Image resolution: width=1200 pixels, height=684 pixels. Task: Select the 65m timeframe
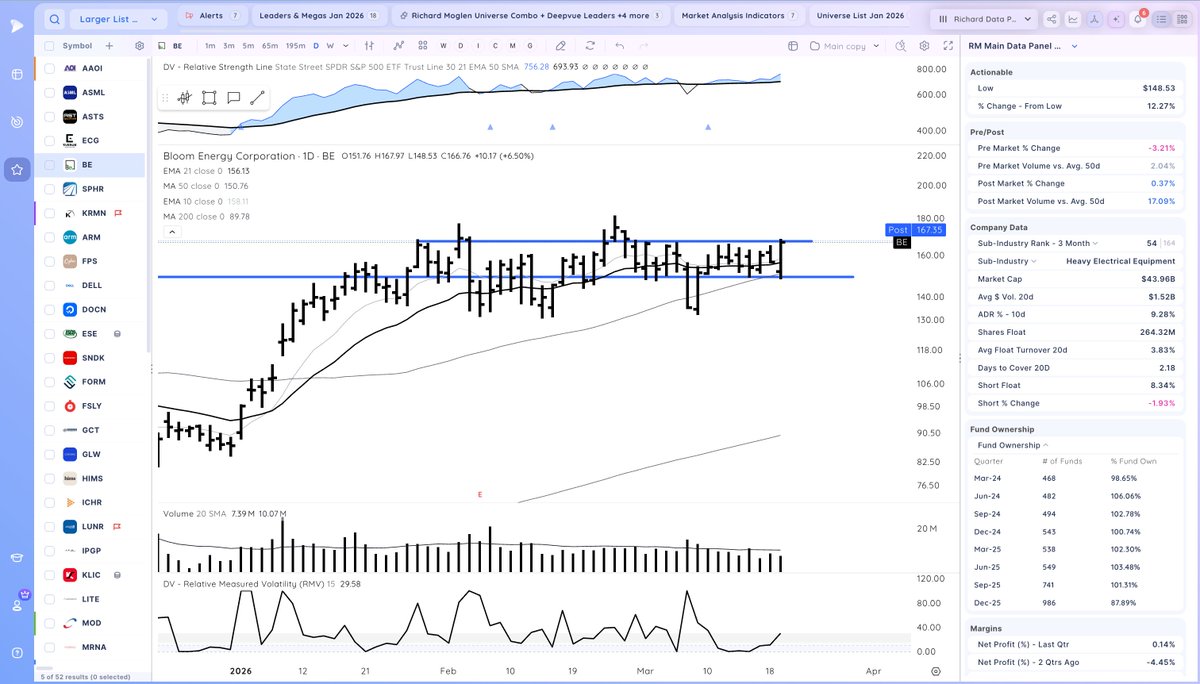[270, 46]
